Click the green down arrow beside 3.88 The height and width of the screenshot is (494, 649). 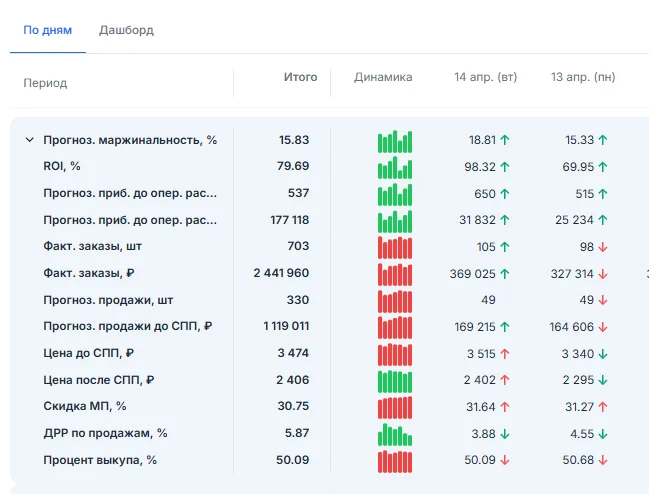pyautogui.click(x=505, y=434)
